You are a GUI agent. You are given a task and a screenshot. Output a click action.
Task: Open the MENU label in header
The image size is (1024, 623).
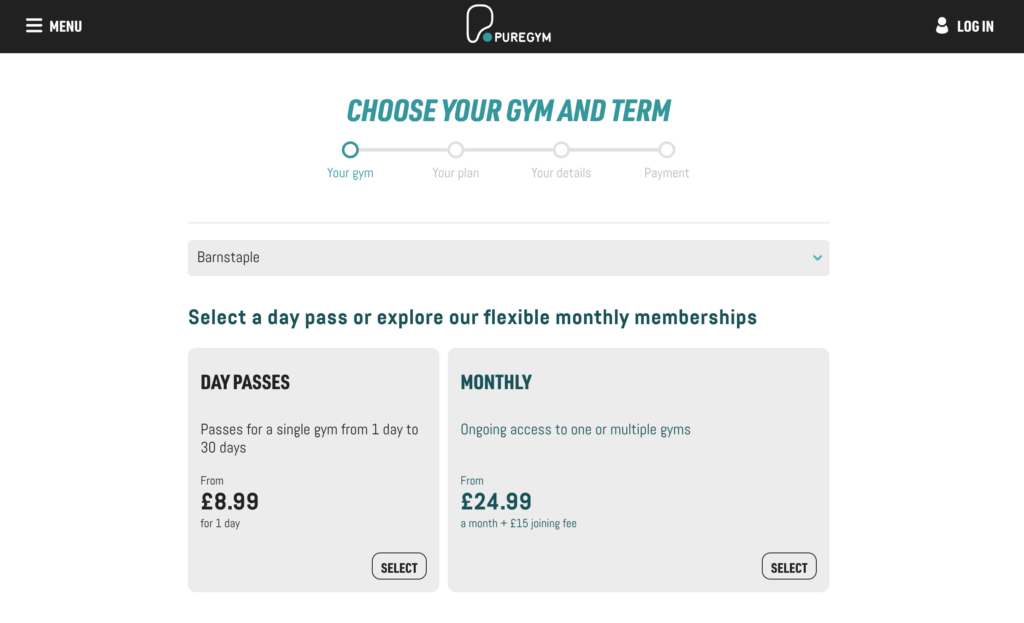[x=66, y=27]
